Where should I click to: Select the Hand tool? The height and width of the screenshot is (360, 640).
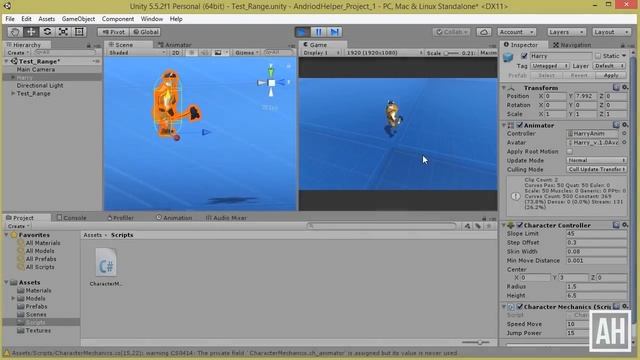15,32
